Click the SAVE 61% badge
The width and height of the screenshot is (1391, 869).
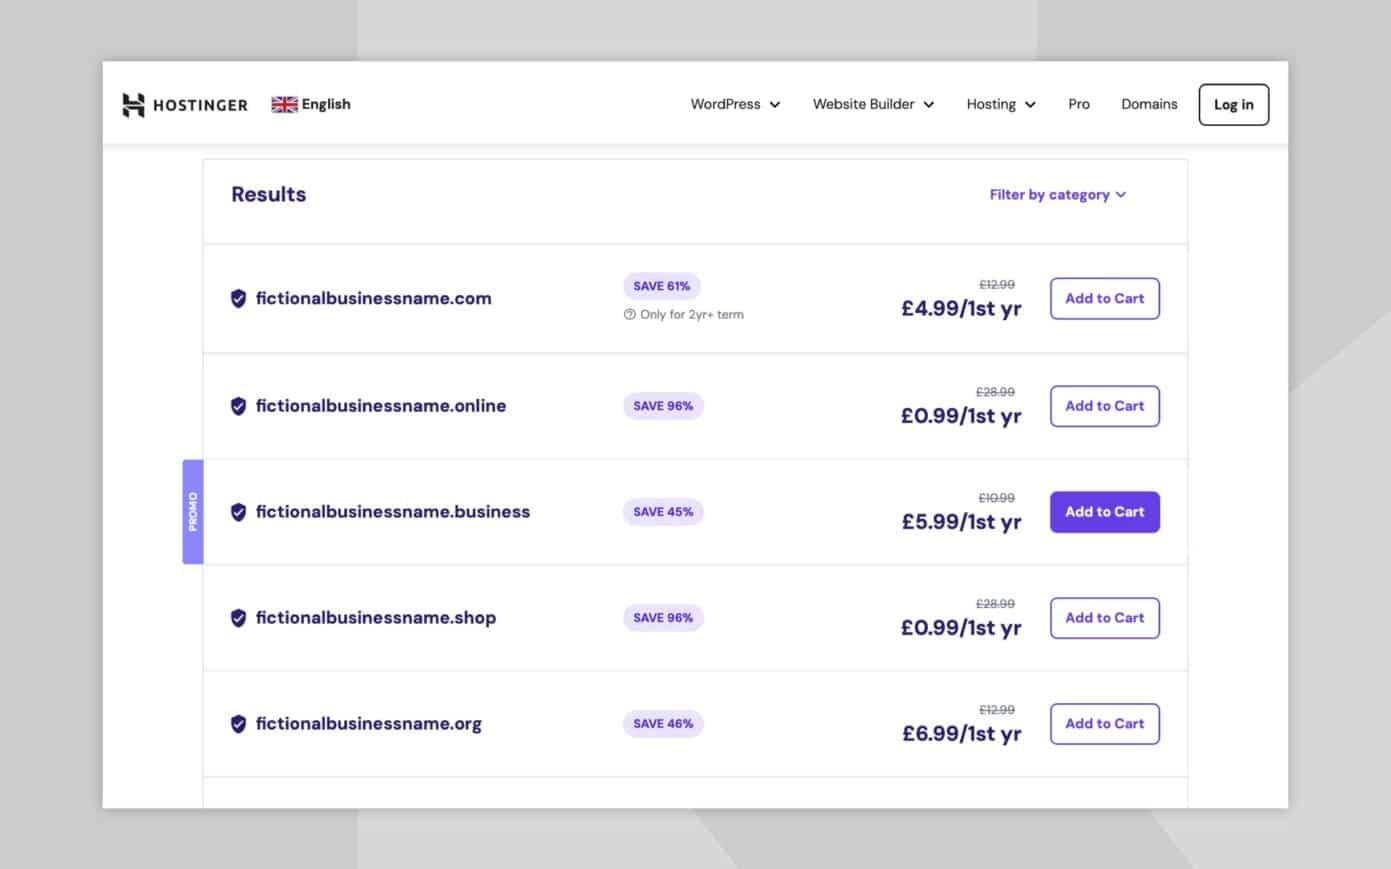tap(662, 286)
